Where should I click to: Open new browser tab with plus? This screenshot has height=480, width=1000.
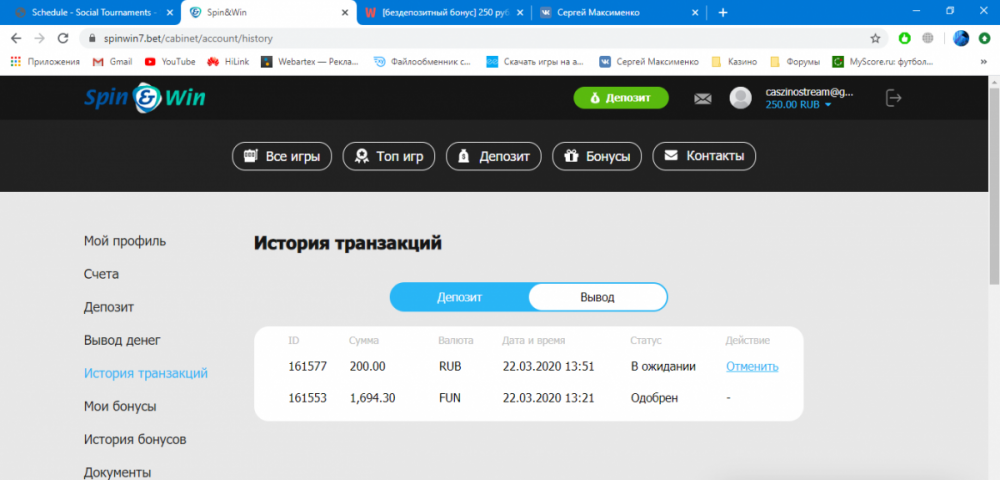click(x=723, y=12)
